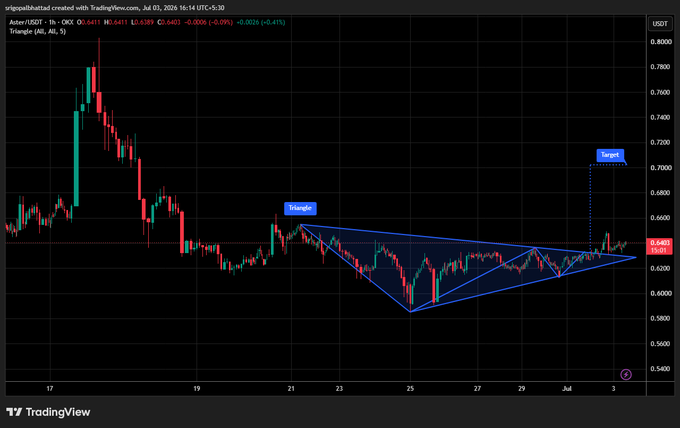Click the 25 date label on time axis

click(x=410, y=389)
